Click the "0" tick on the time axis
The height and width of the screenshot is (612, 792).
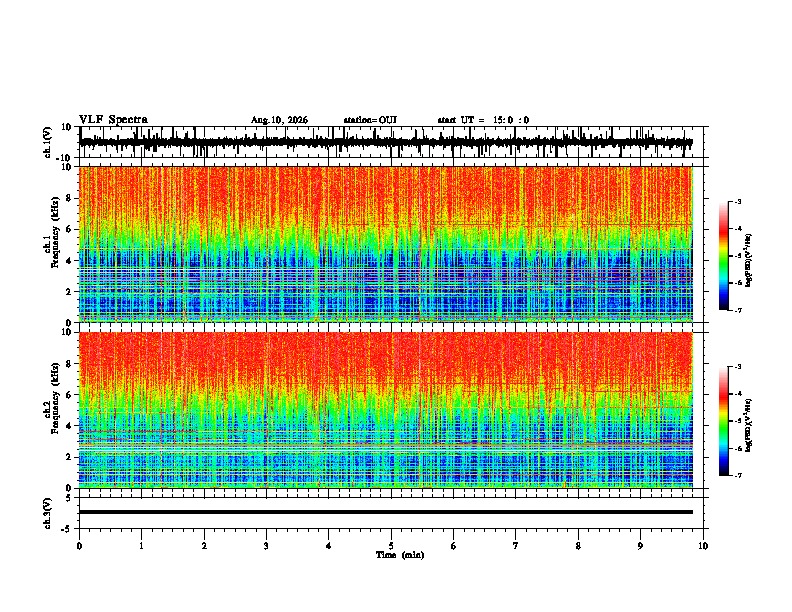click(79, 546)
